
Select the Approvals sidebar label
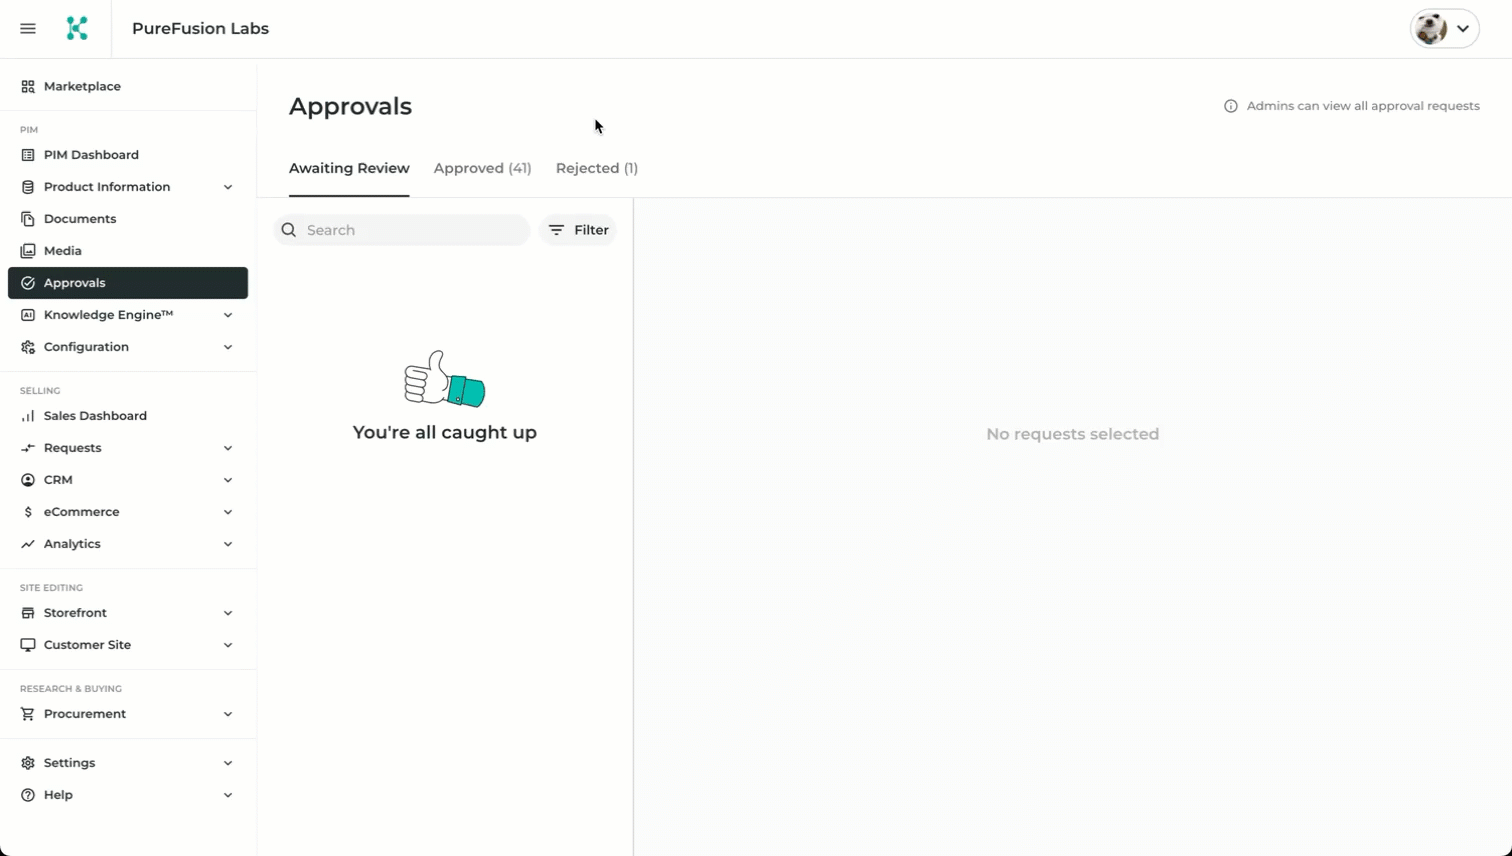(x=74, y=283)
